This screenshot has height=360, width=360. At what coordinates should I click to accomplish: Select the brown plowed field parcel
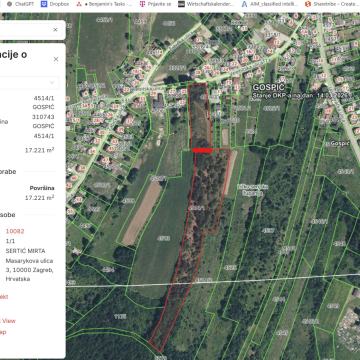tap(142, 213)
